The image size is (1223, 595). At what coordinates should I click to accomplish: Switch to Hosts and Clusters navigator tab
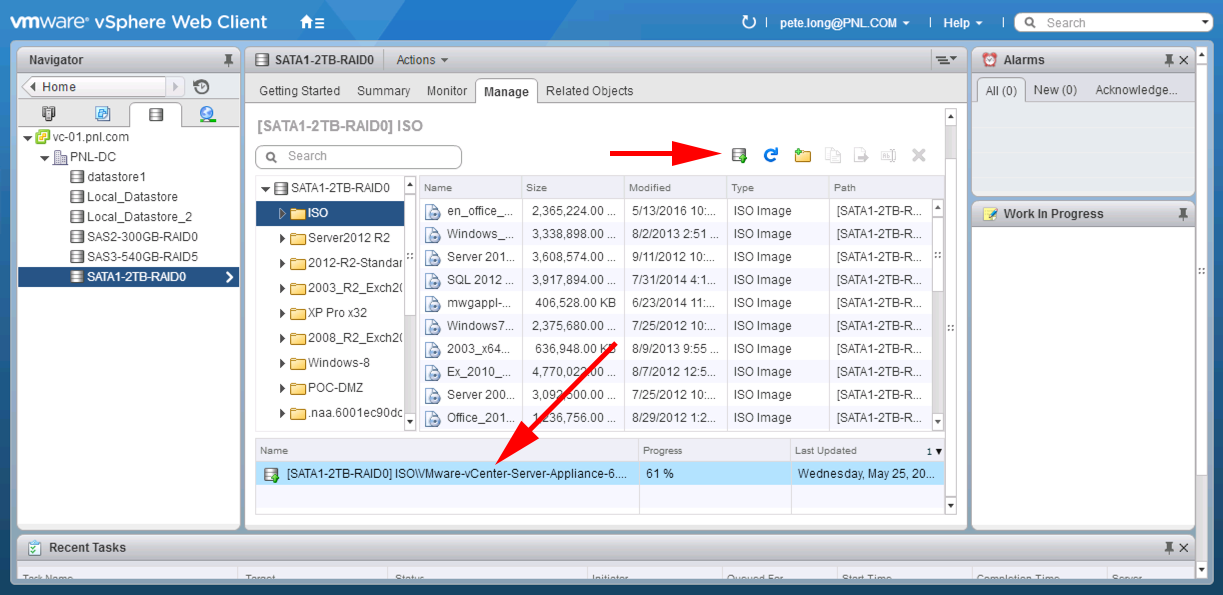(48, 114)
